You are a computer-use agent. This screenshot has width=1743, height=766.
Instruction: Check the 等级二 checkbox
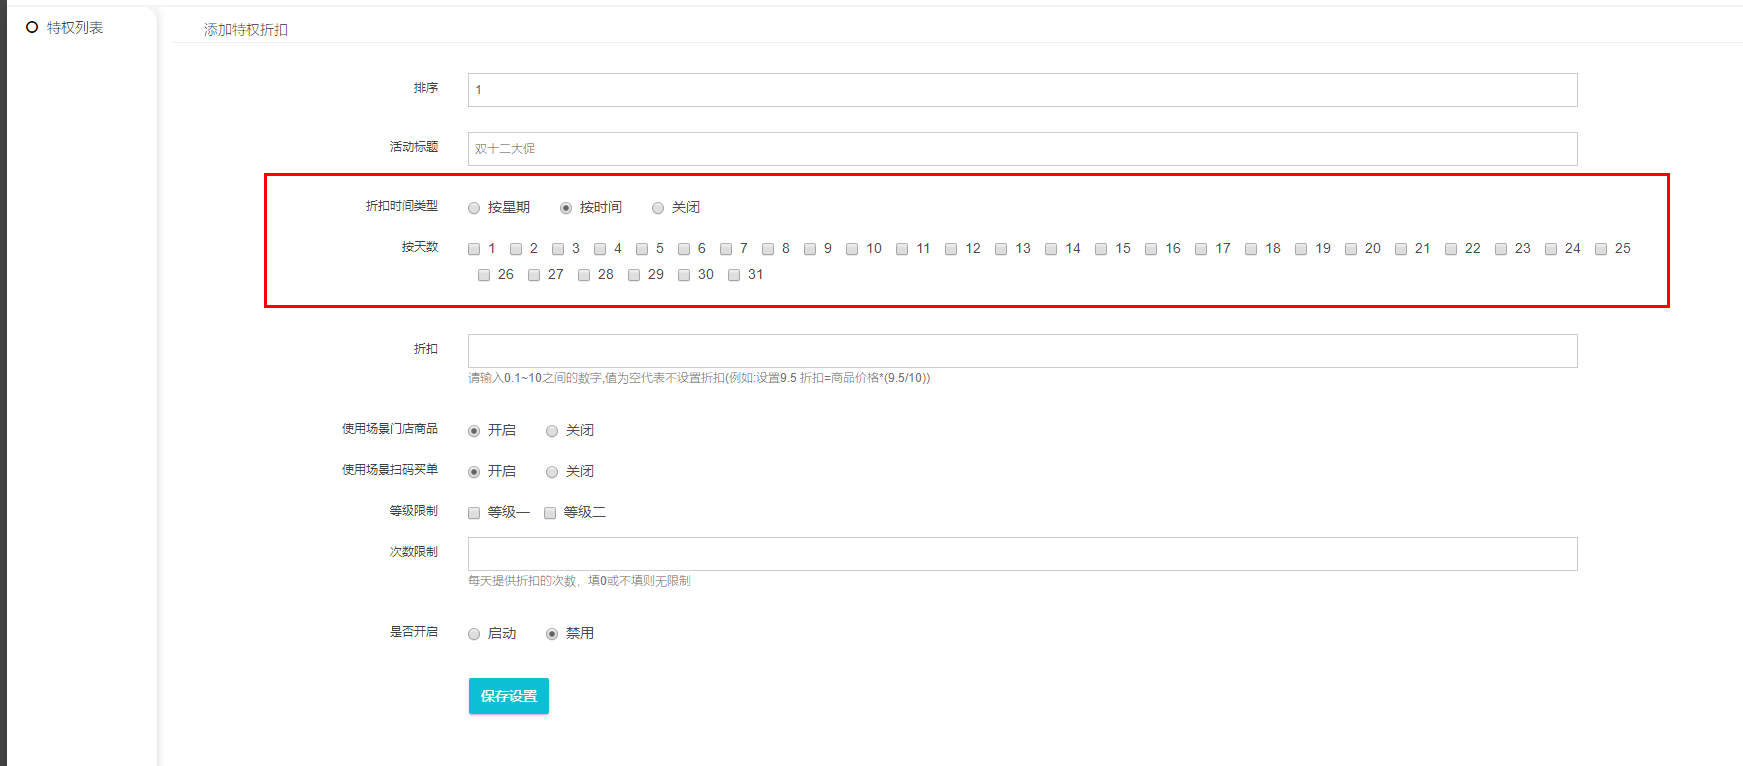[550, 513]
